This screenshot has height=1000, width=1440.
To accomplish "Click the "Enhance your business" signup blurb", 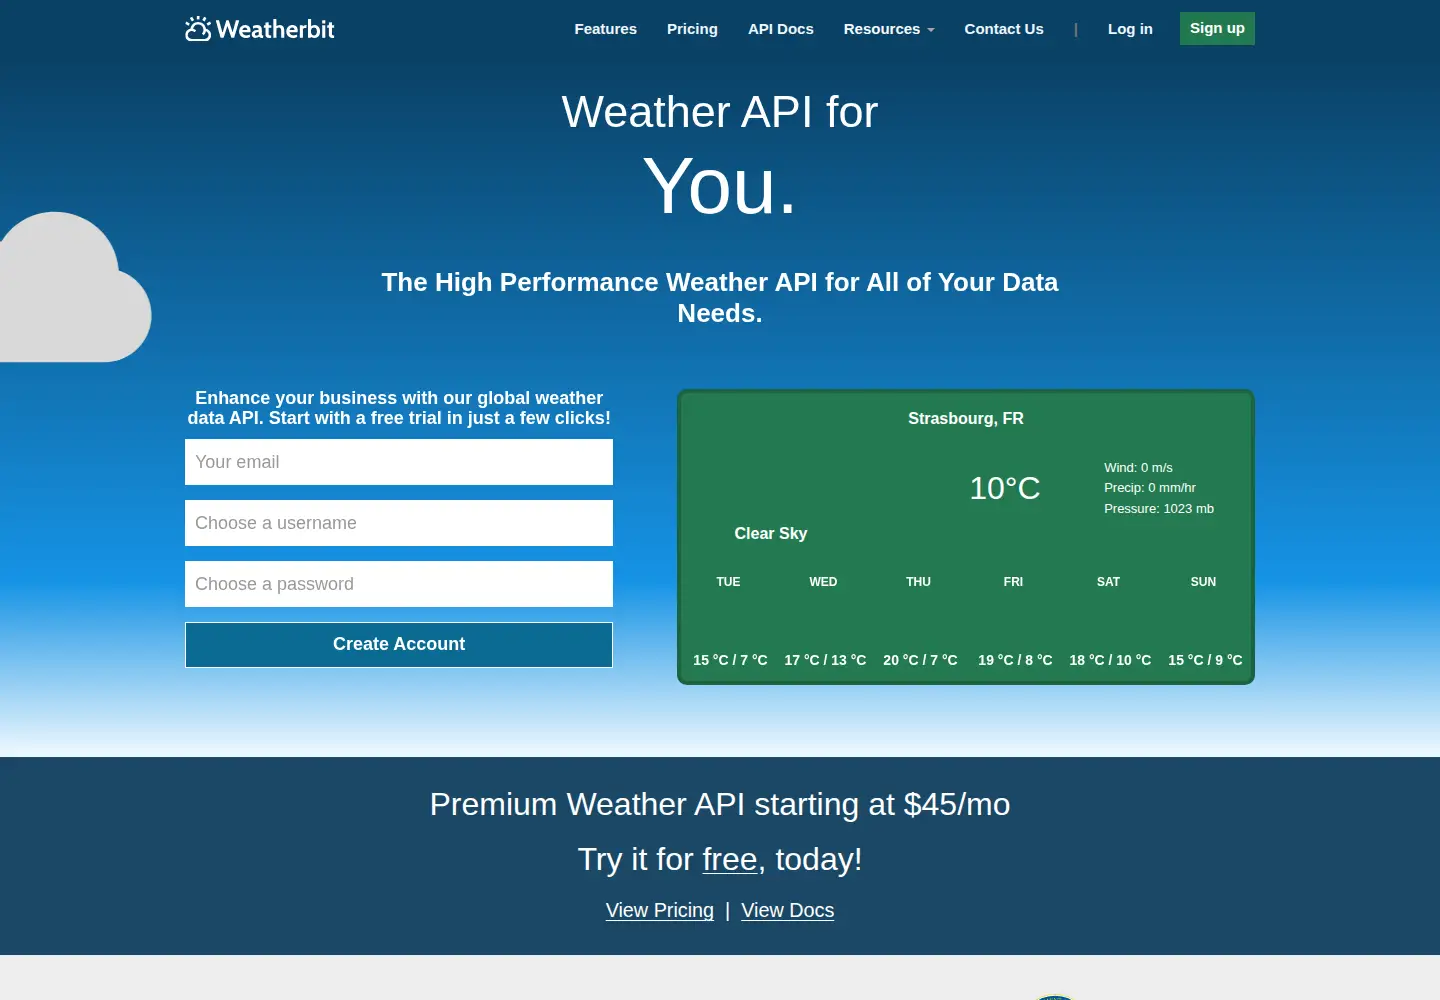I will (x=399, y=408).
